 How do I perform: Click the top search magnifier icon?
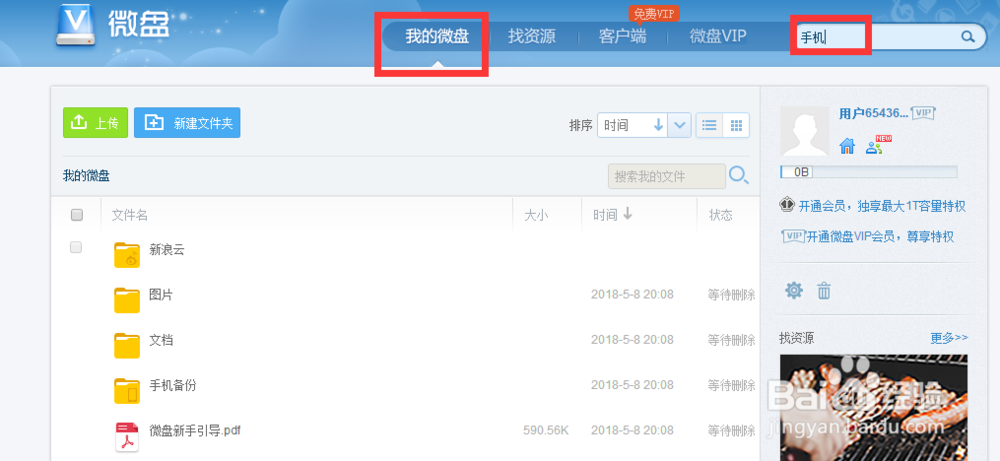pos(968,36)
